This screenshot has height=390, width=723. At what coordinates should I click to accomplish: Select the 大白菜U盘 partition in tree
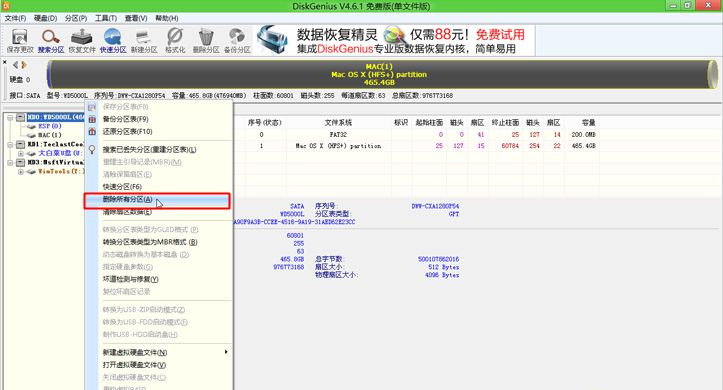tap(60, 153)
